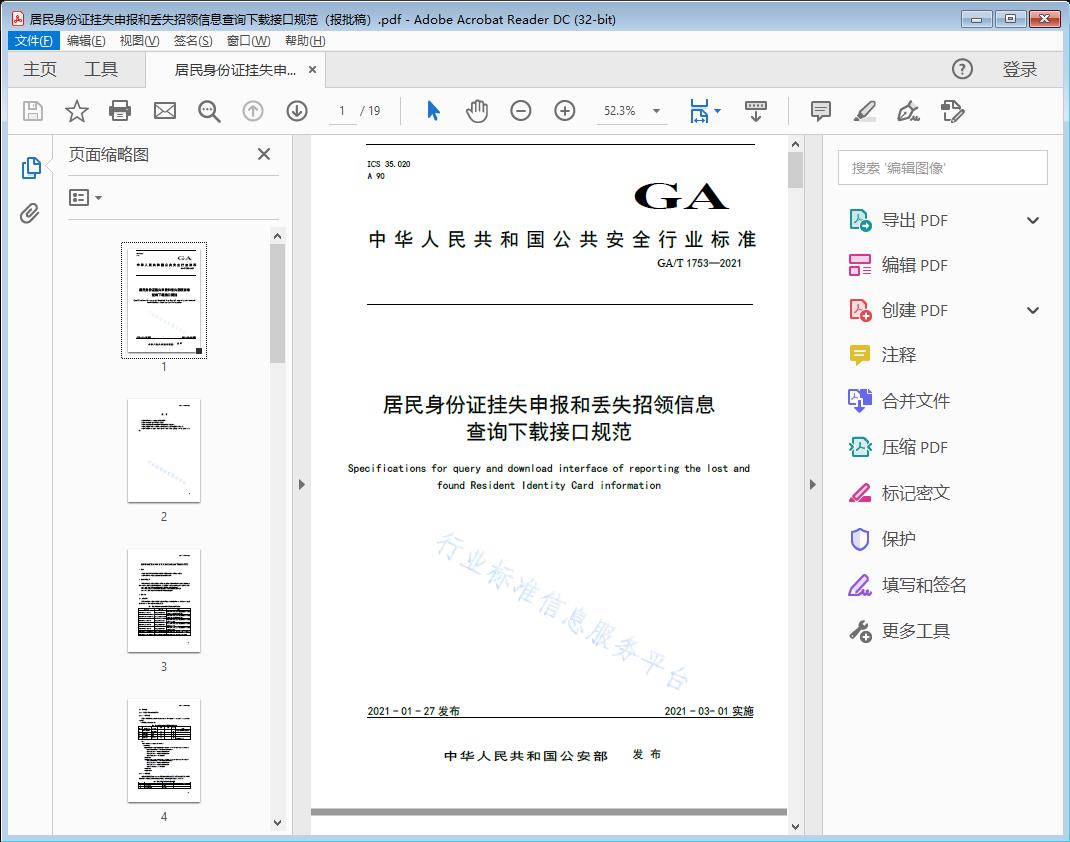The width and height of the screenshot is (1070, 842).
Task: Open the attachments paperclip panel
Action: pos(30,213)
